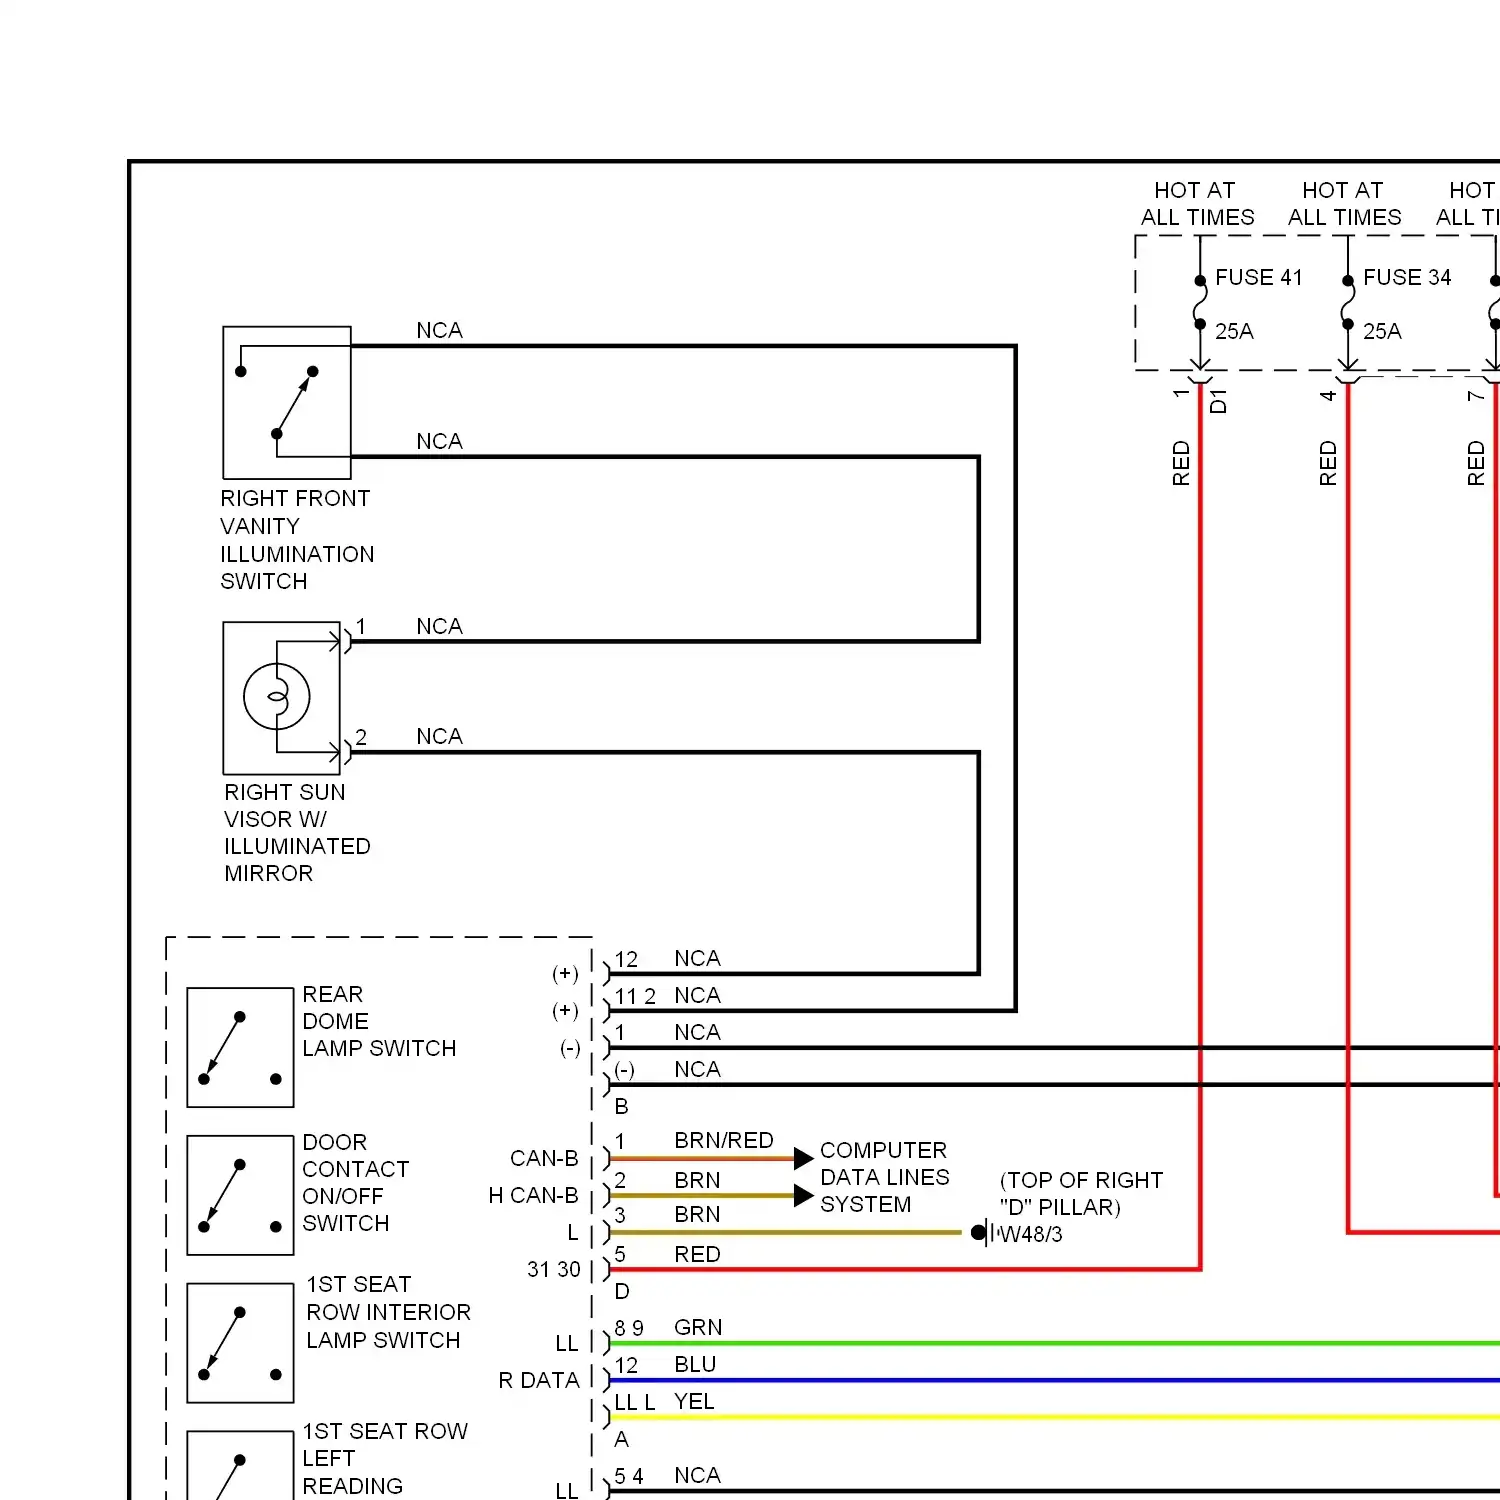
Task: Click the W48/3 ground point symbol
Action: 984,1232
